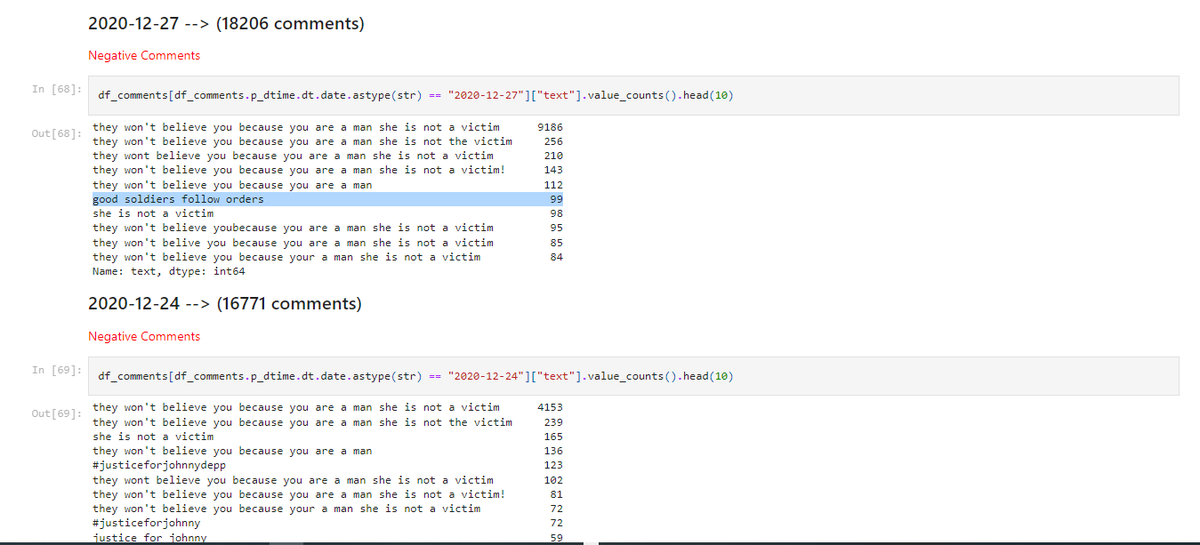Click count value 239 in output 69
The width and height of the screenshot is (1200, 545).
pyautogui.click(x=553, y=422)
